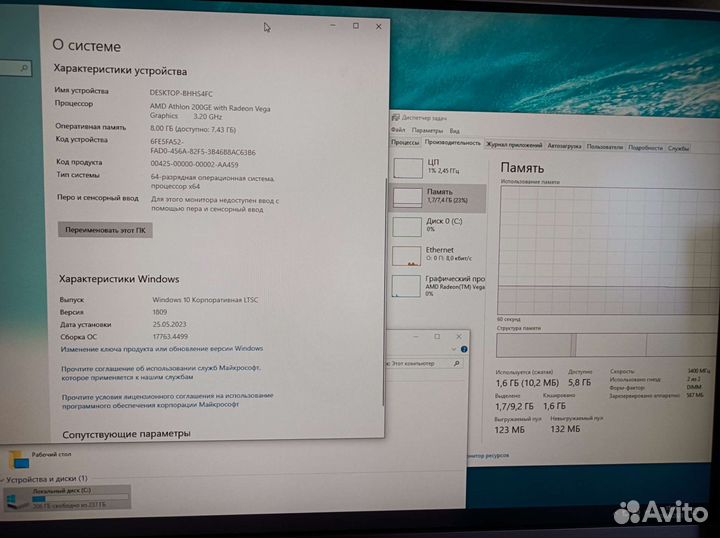Image resolution: width=720 pixels, height=538 pixels.
Task: Select Ethernet in the performance list
Action: (x=438, y=255)
